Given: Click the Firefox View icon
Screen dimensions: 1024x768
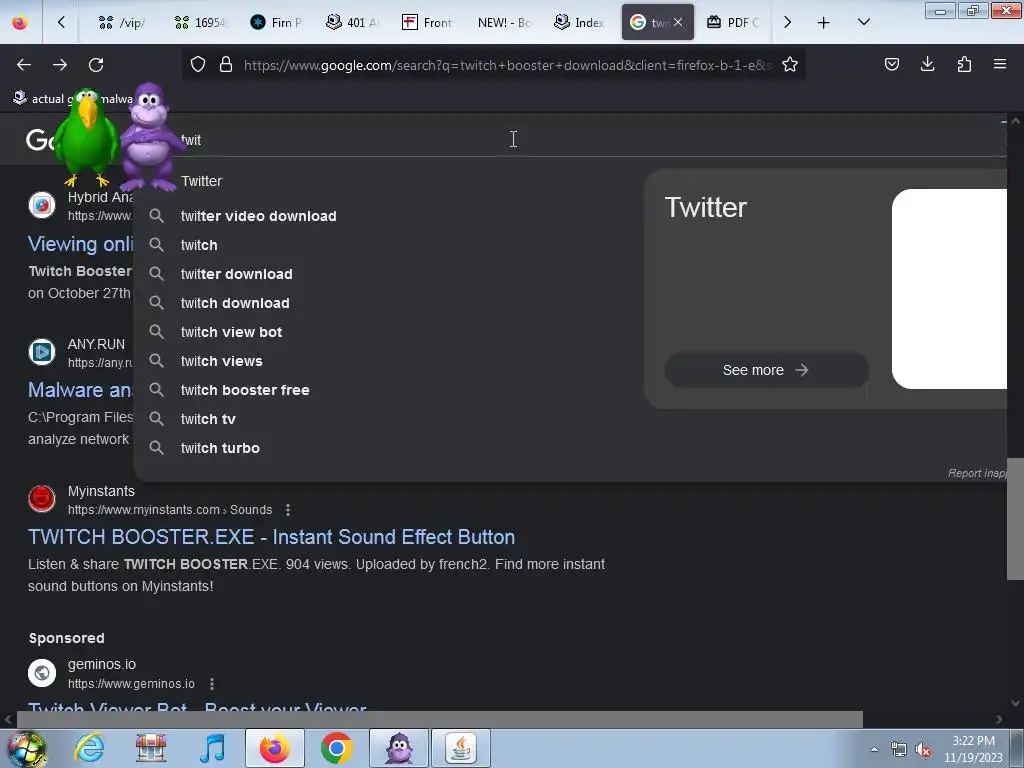Looking at the screenshot, I should (20, 22).
